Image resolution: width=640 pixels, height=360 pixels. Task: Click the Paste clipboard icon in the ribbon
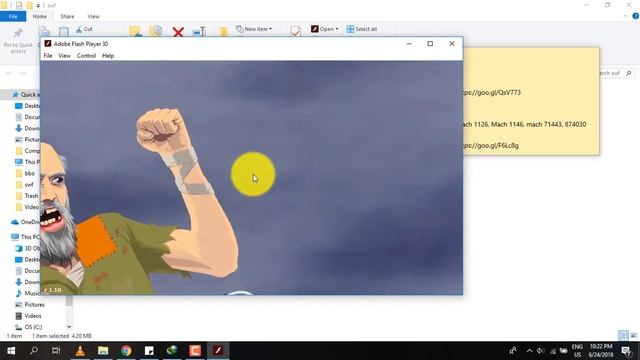63,32
